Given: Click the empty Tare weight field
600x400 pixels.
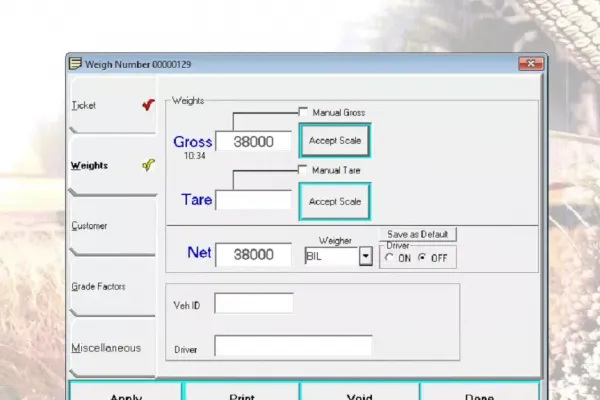Looking at the screenshot, I should [253, 200].
